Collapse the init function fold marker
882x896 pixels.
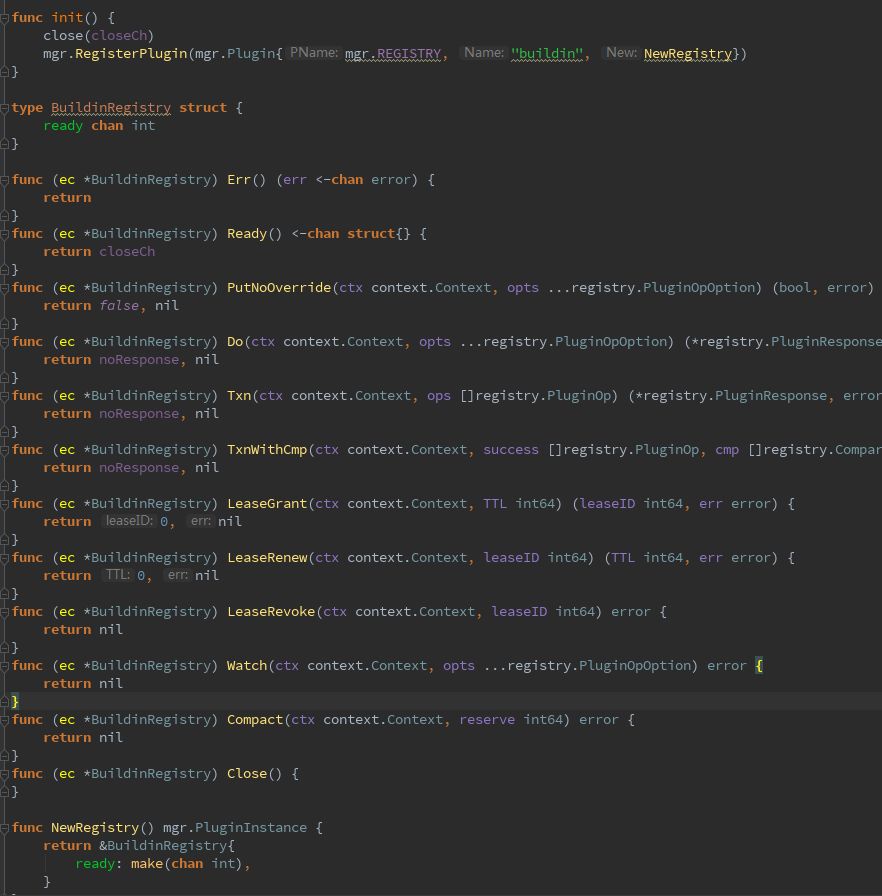point(5,18)
